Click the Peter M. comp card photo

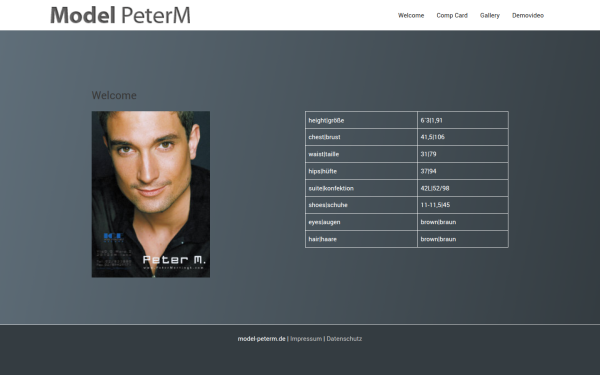click(151, 194)
